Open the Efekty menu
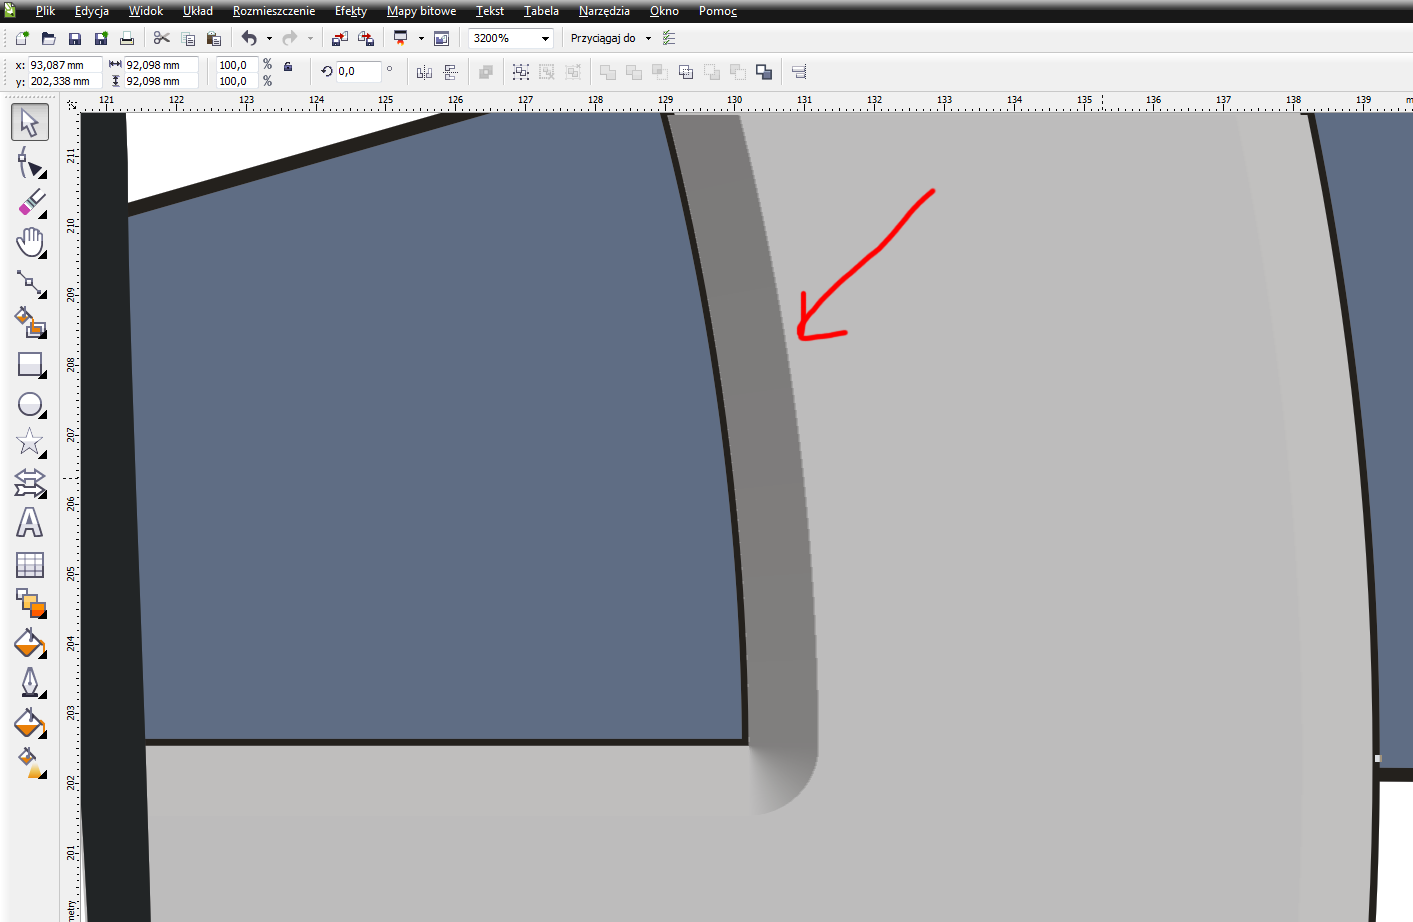1413x922 pixels. 350,11
